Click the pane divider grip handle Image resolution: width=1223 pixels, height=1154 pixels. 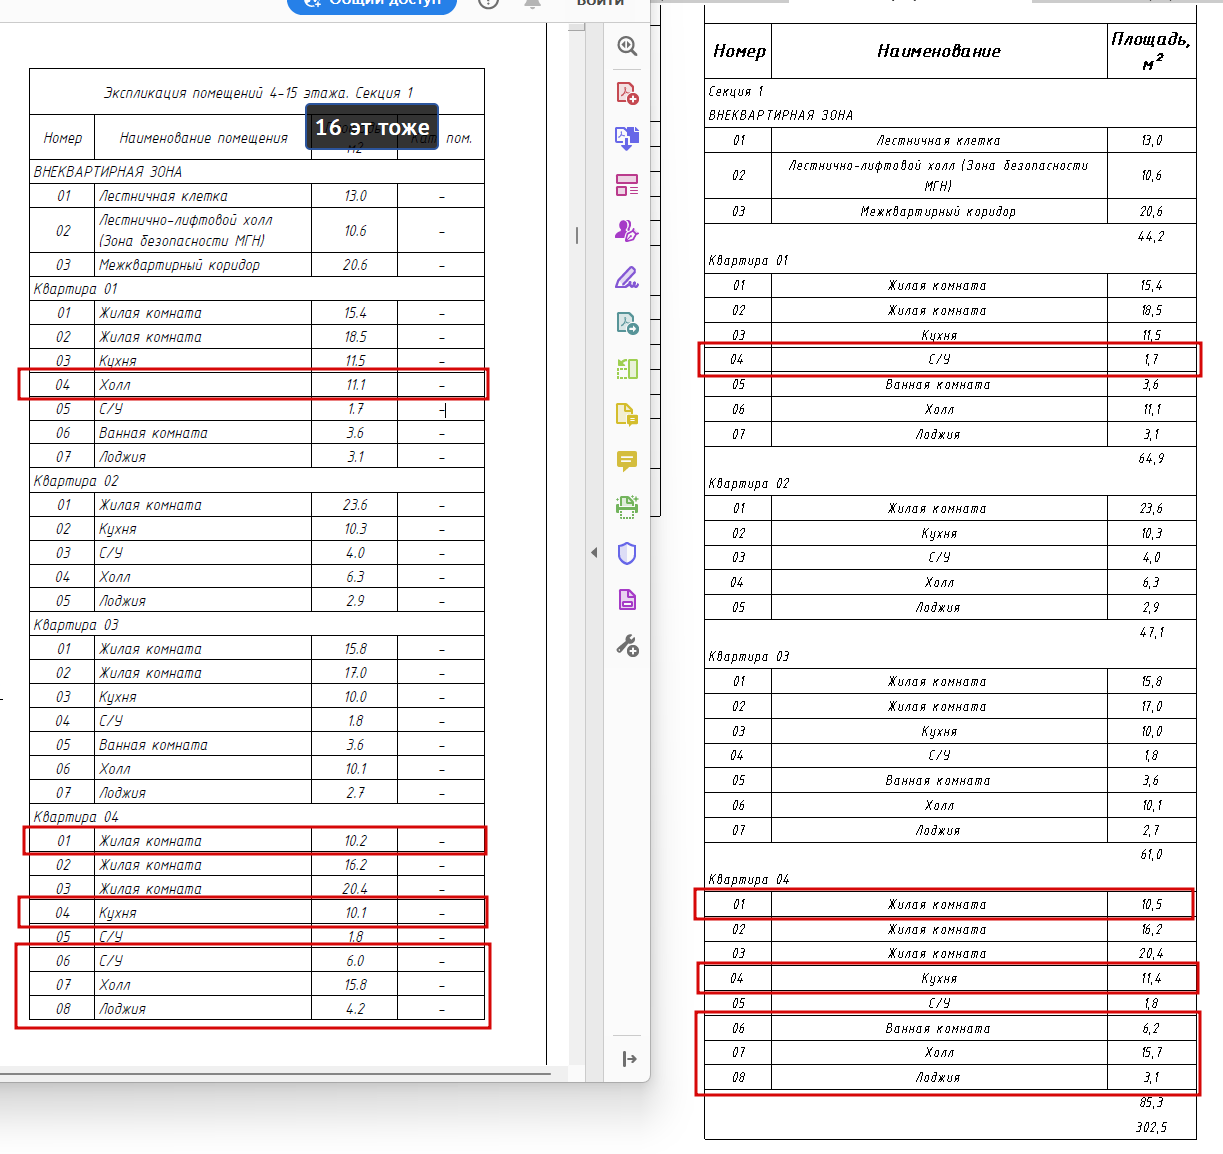click(577, 236)
